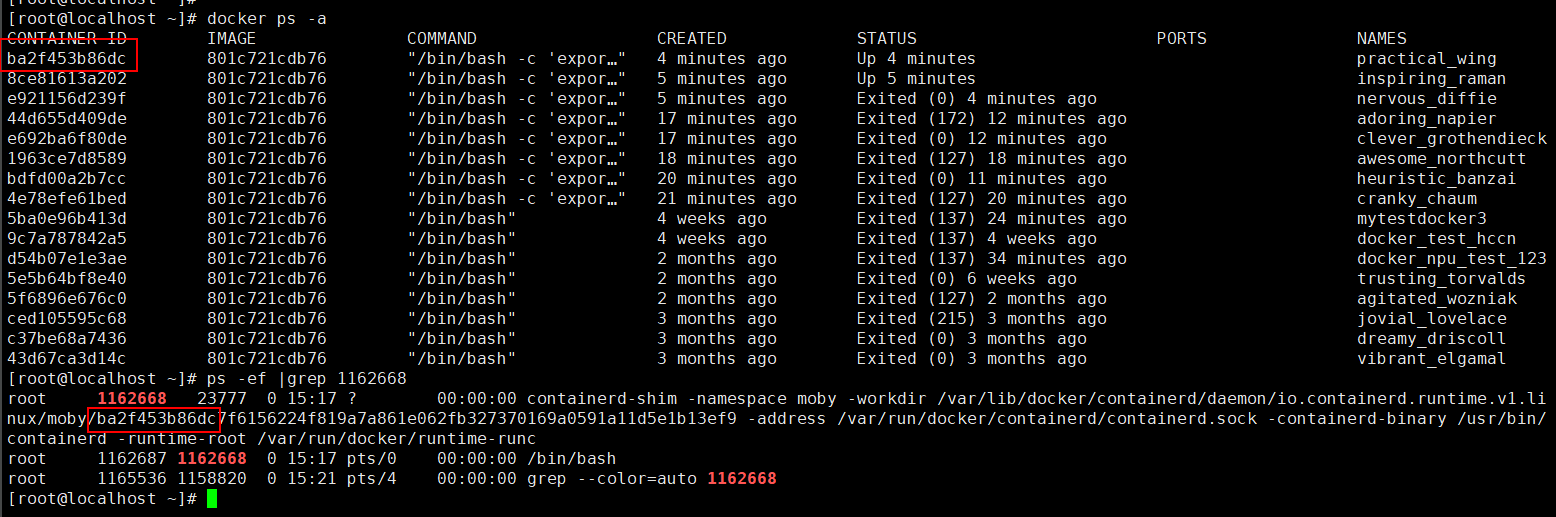Click the 'grep --color=auto' command text
Image resolution: width=1556 pixels, height=517 pixels.
(612, 479)
